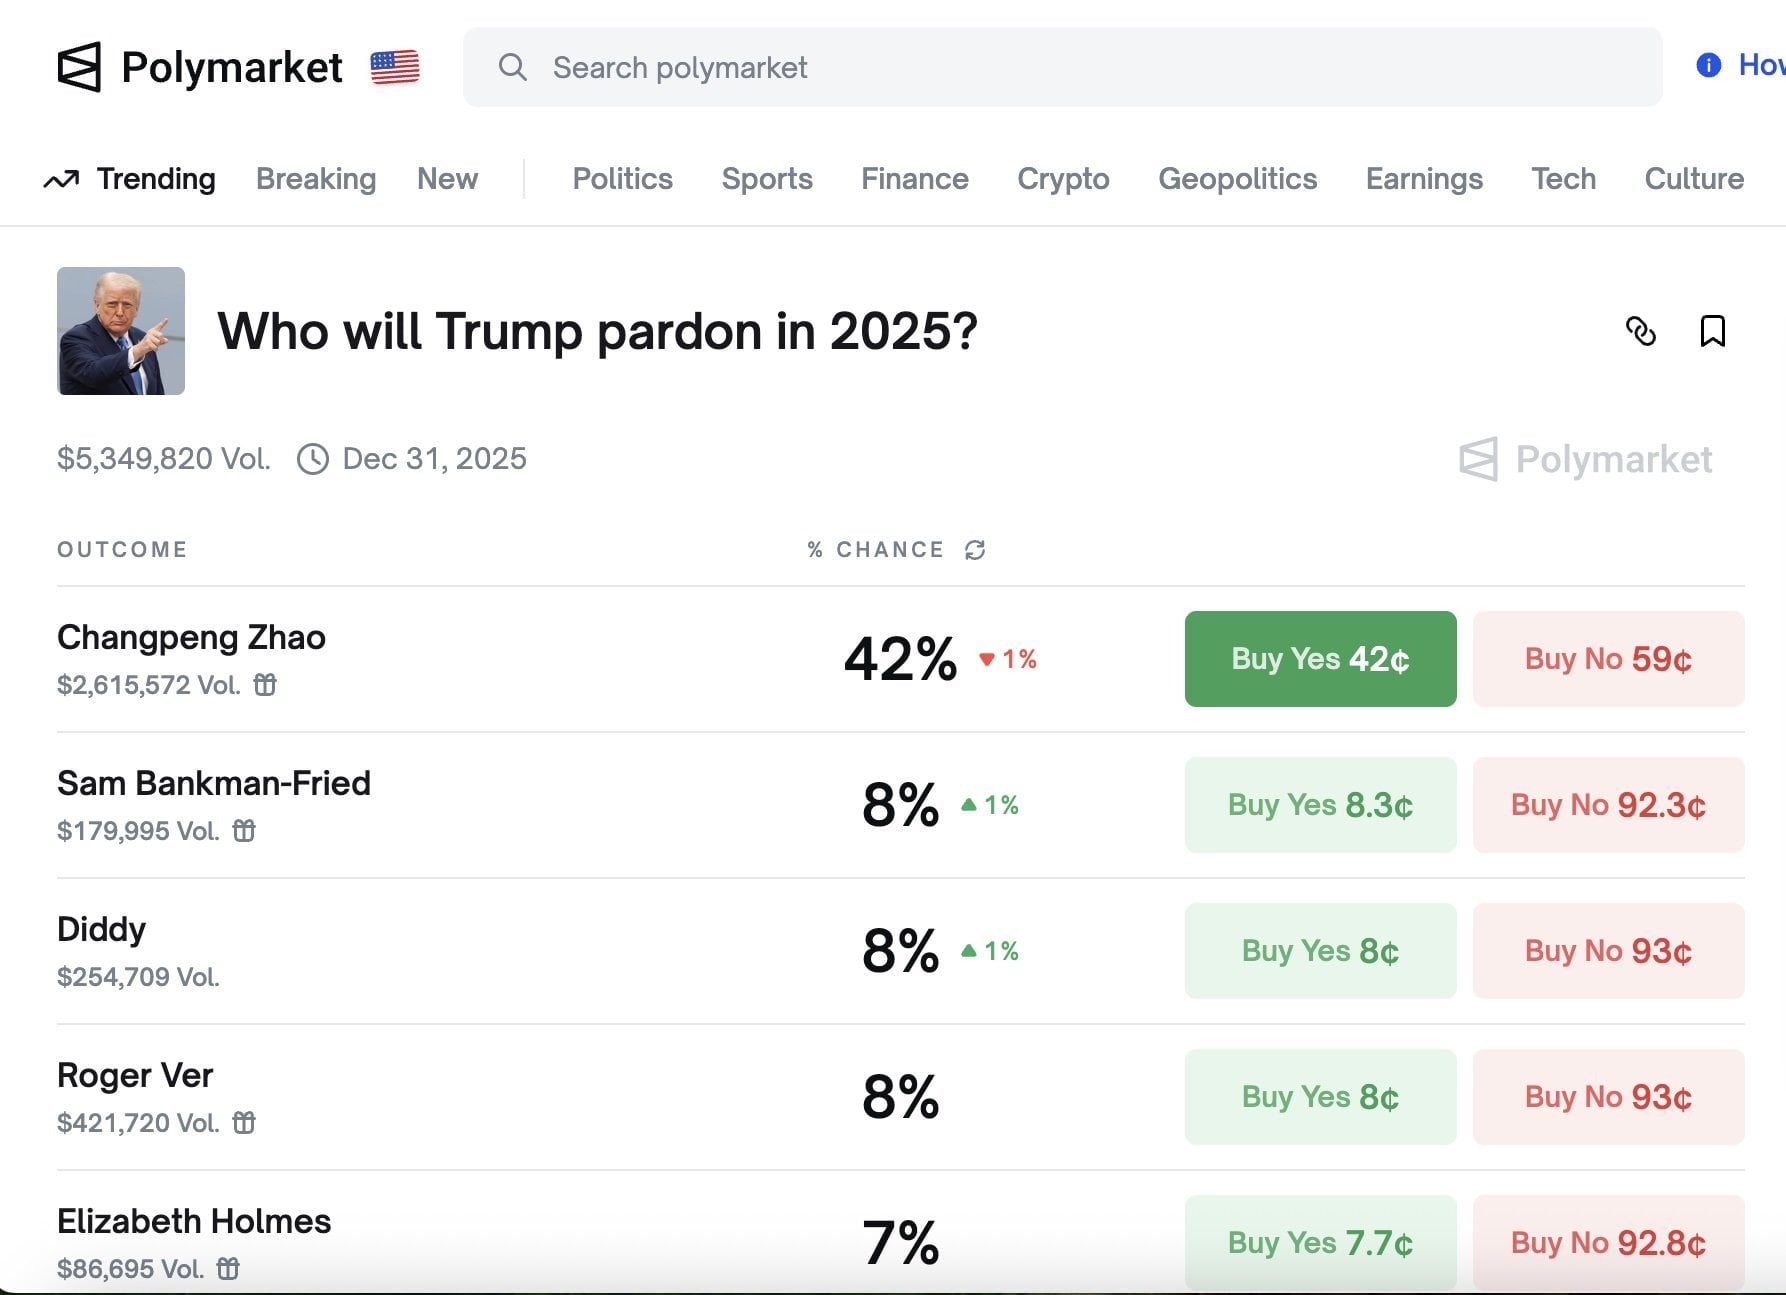This screenshot has height=1295, width=1786.
Task: Switch to the Breaking tab
Action: (x=315, y=178)
